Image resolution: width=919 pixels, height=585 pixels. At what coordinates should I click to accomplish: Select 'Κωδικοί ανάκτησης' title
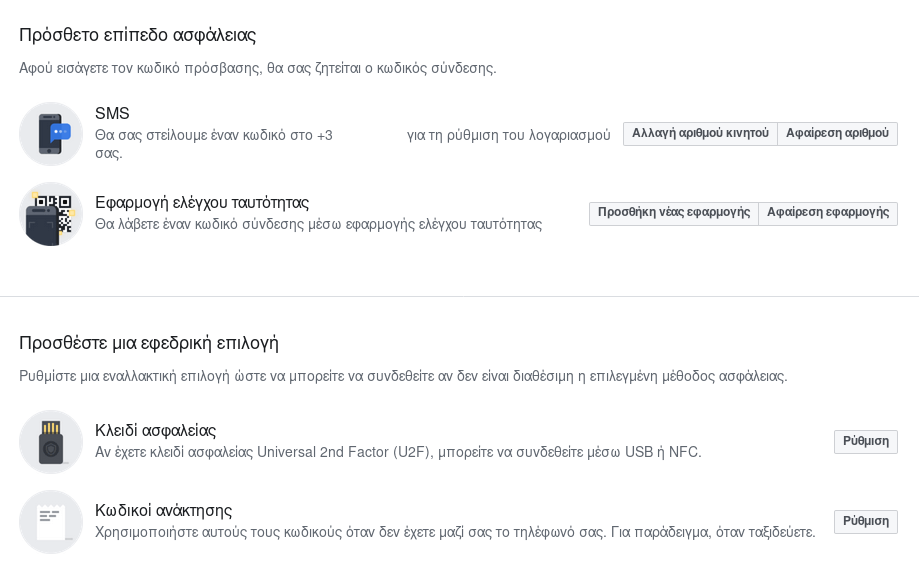click(164, 511)
